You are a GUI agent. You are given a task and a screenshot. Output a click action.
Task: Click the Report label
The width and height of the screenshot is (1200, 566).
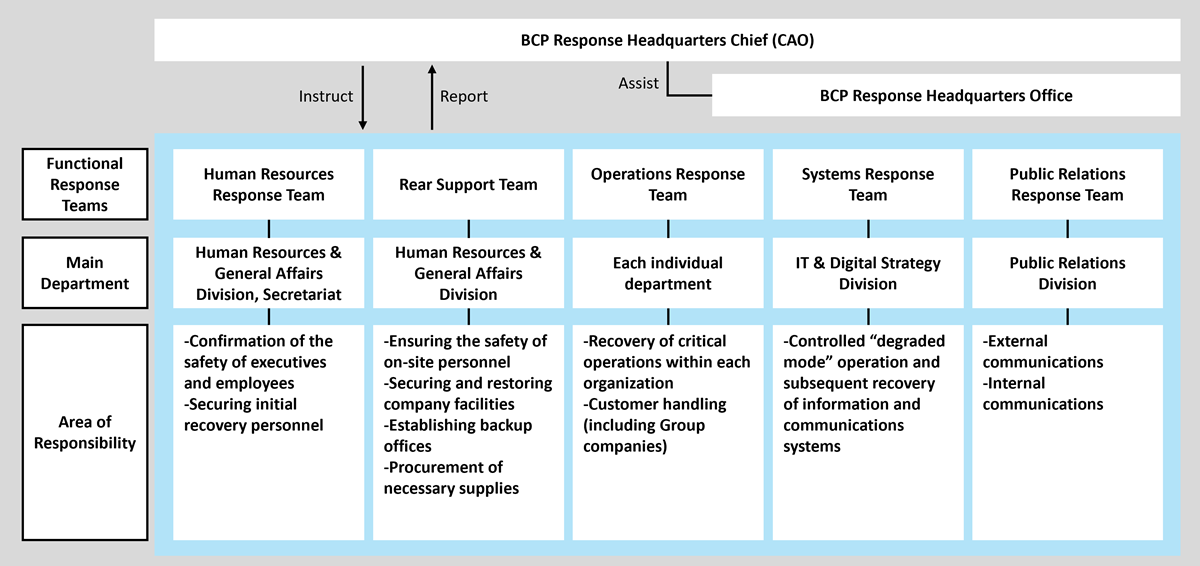click(x=464, y=96)
